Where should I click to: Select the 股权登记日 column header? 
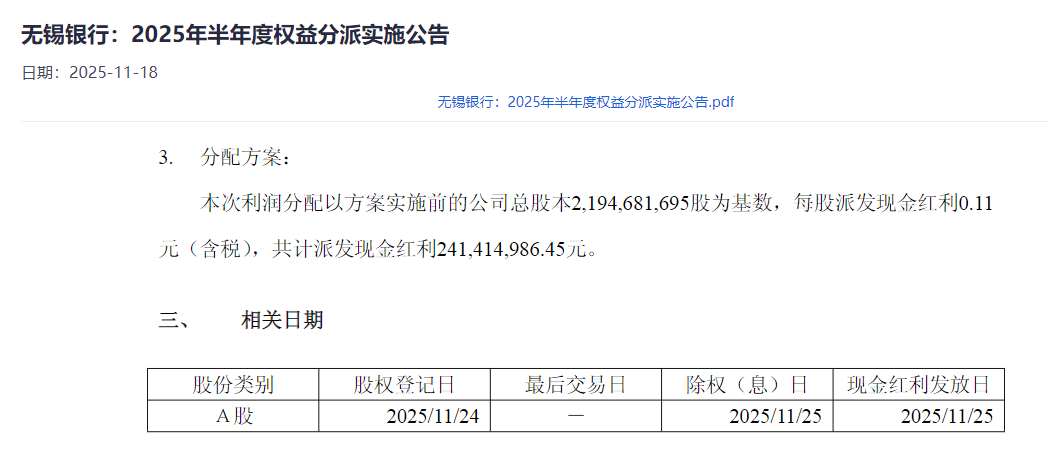[404, 385]
